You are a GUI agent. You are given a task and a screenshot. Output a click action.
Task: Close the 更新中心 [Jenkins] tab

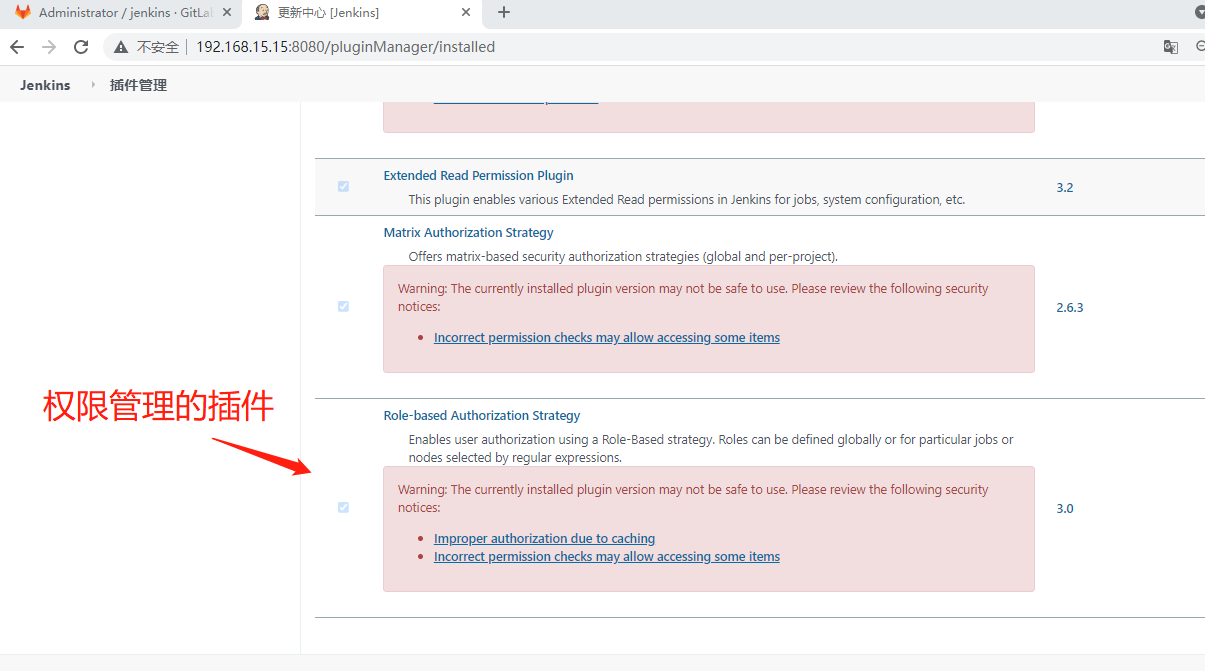click(x=466, y=13)
